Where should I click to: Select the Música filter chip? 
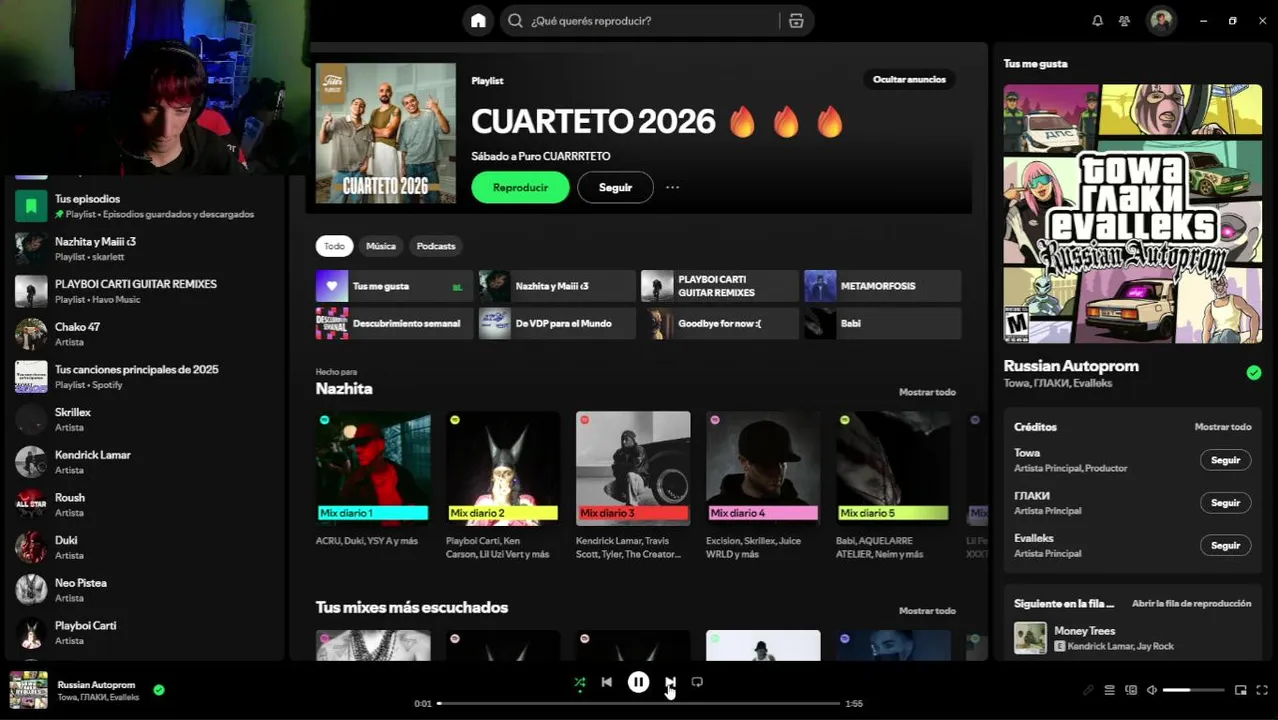[381, 246]
